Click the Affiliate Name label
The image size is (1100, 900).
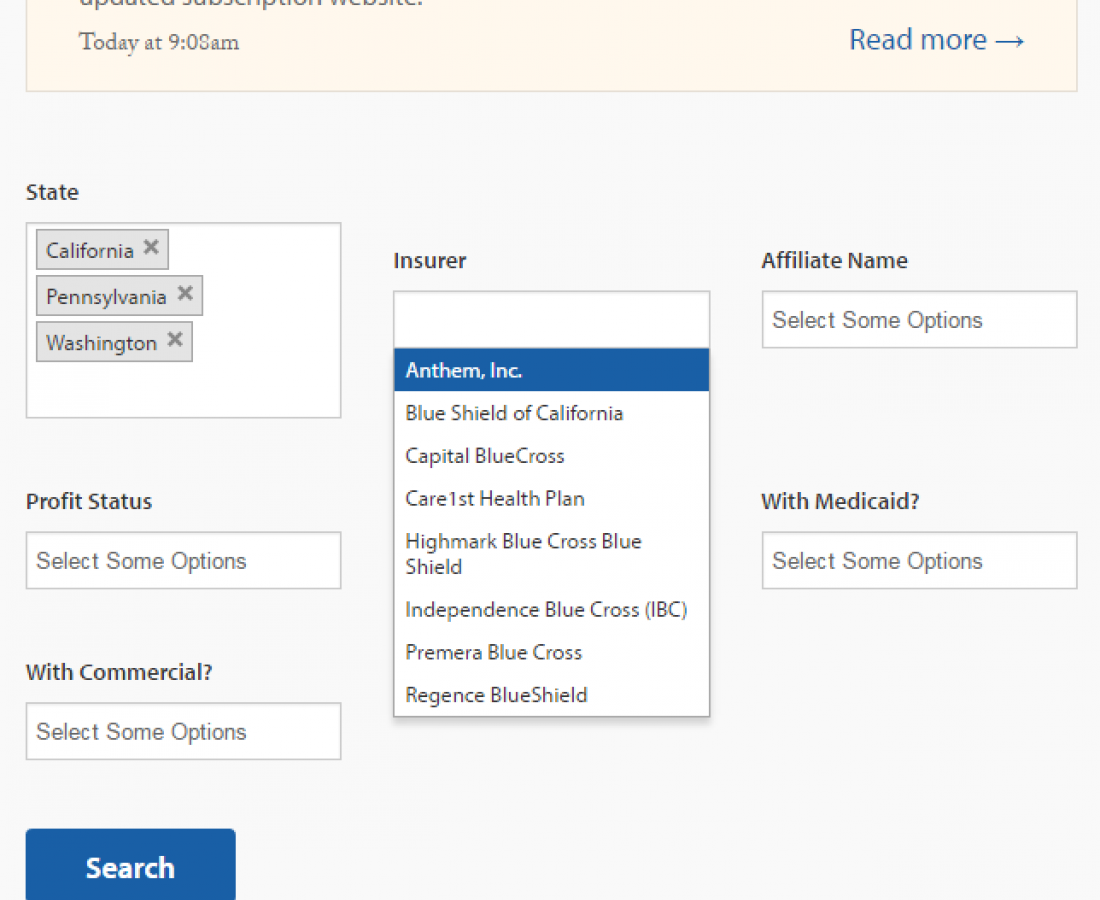coord(835,260)
